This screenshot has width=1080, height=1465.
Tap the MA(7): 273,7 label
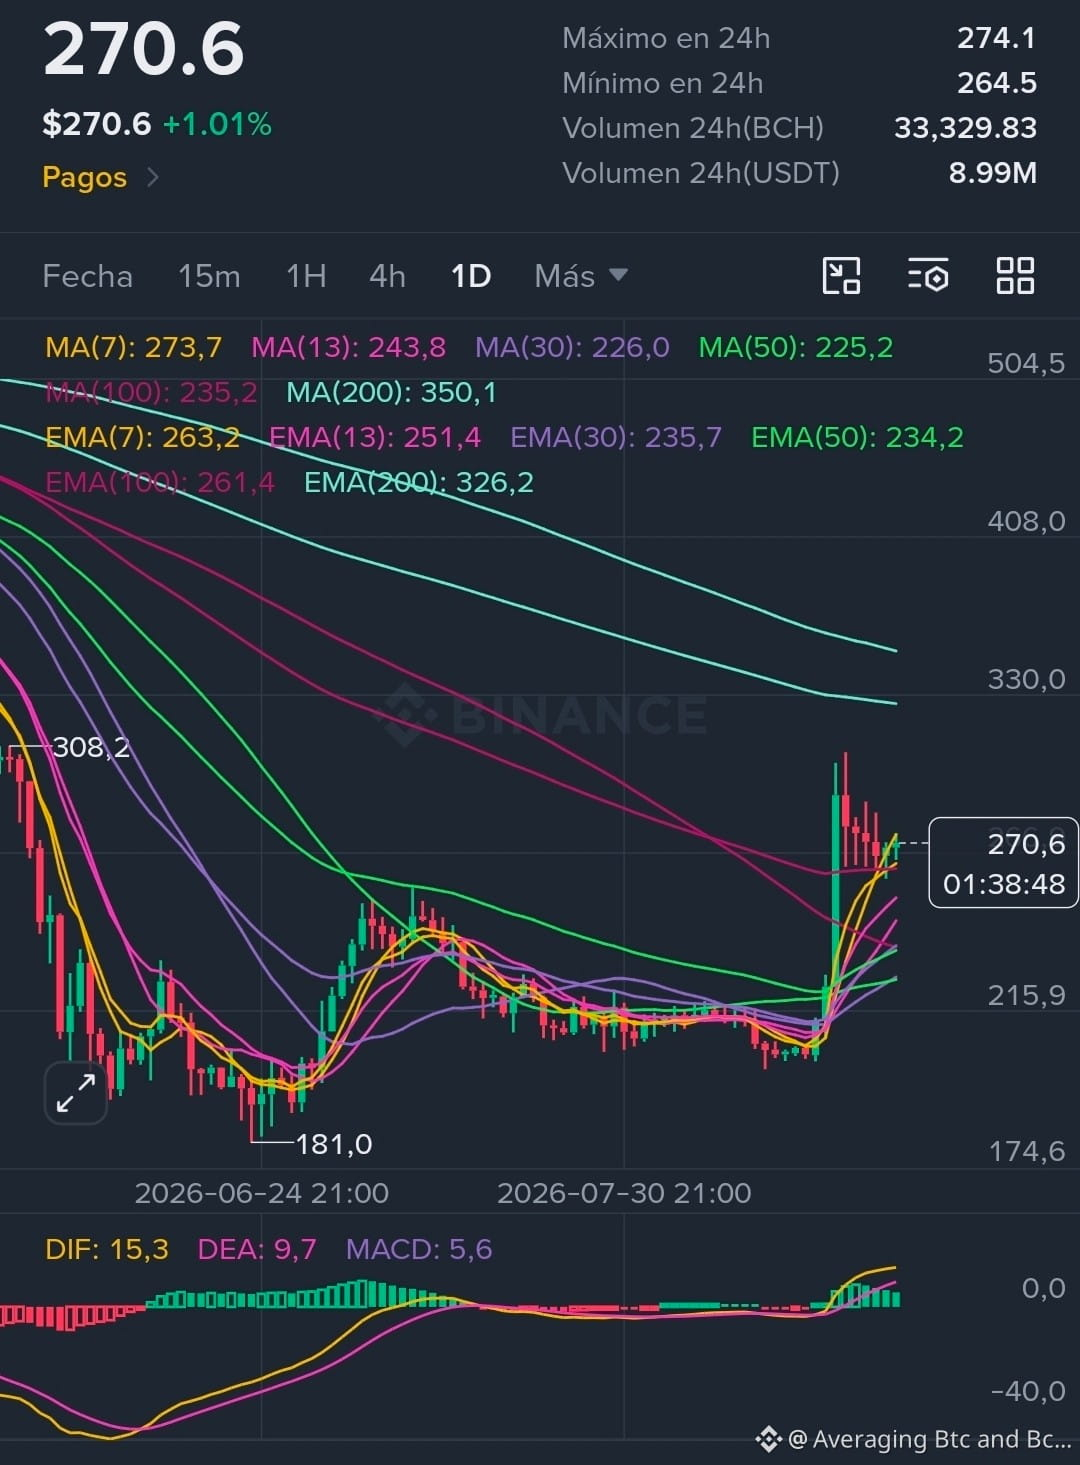[x=133, y=347]
